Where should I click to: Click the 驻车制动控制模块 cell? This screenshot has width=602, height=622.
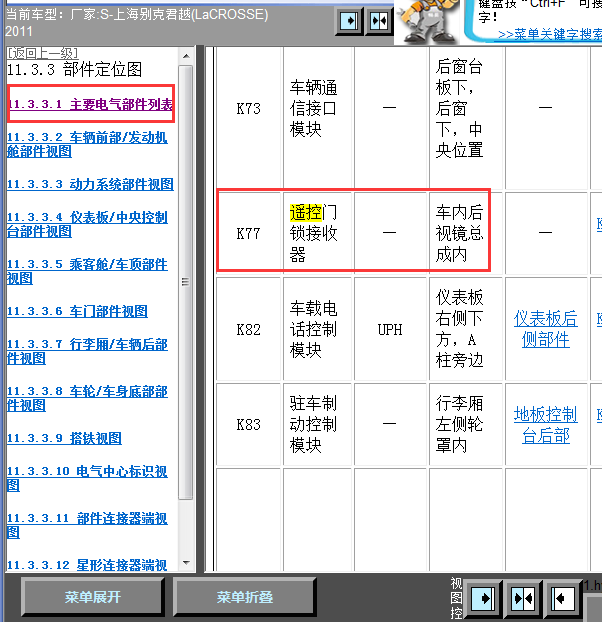318,425
